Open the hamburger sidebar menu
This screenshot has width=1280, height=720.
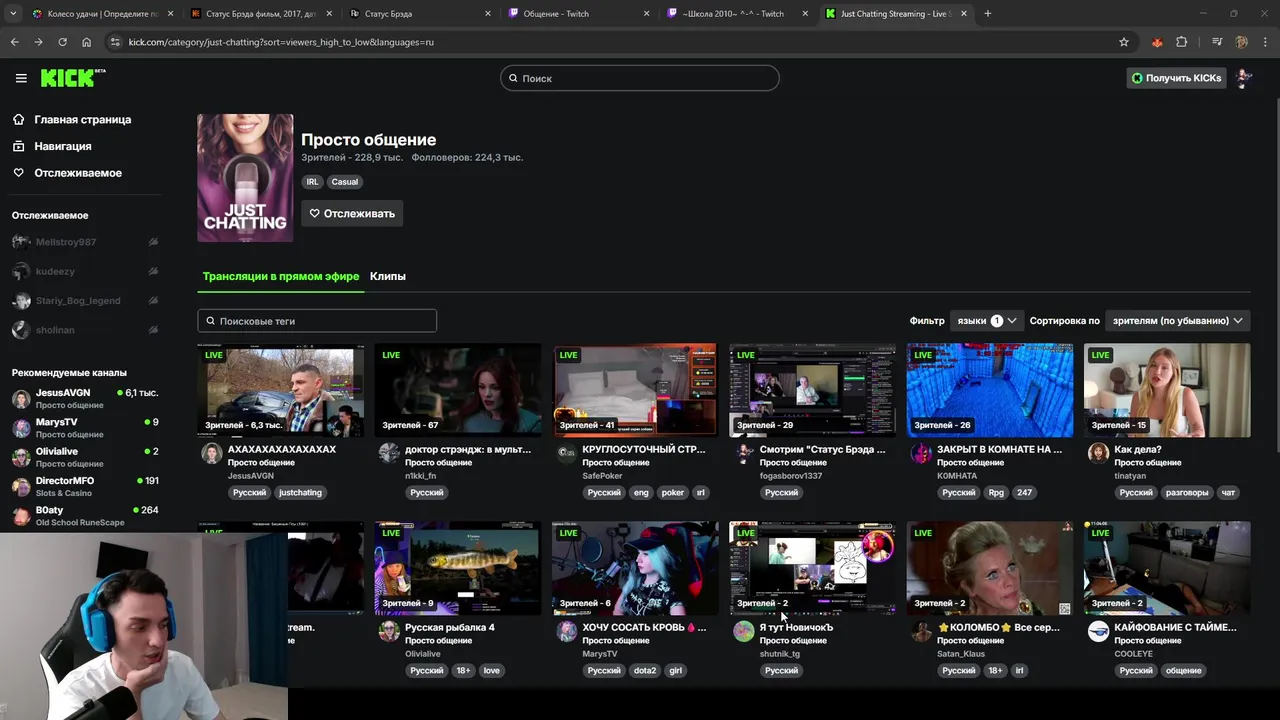tap(21, 78)
